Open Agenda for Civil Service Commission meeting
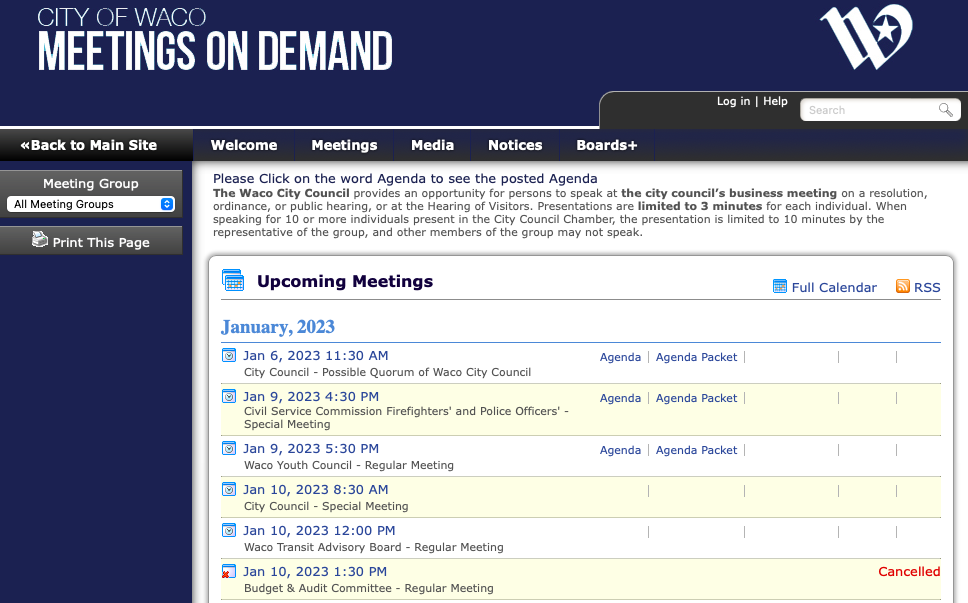968x603 pixels. click(620, 398)
